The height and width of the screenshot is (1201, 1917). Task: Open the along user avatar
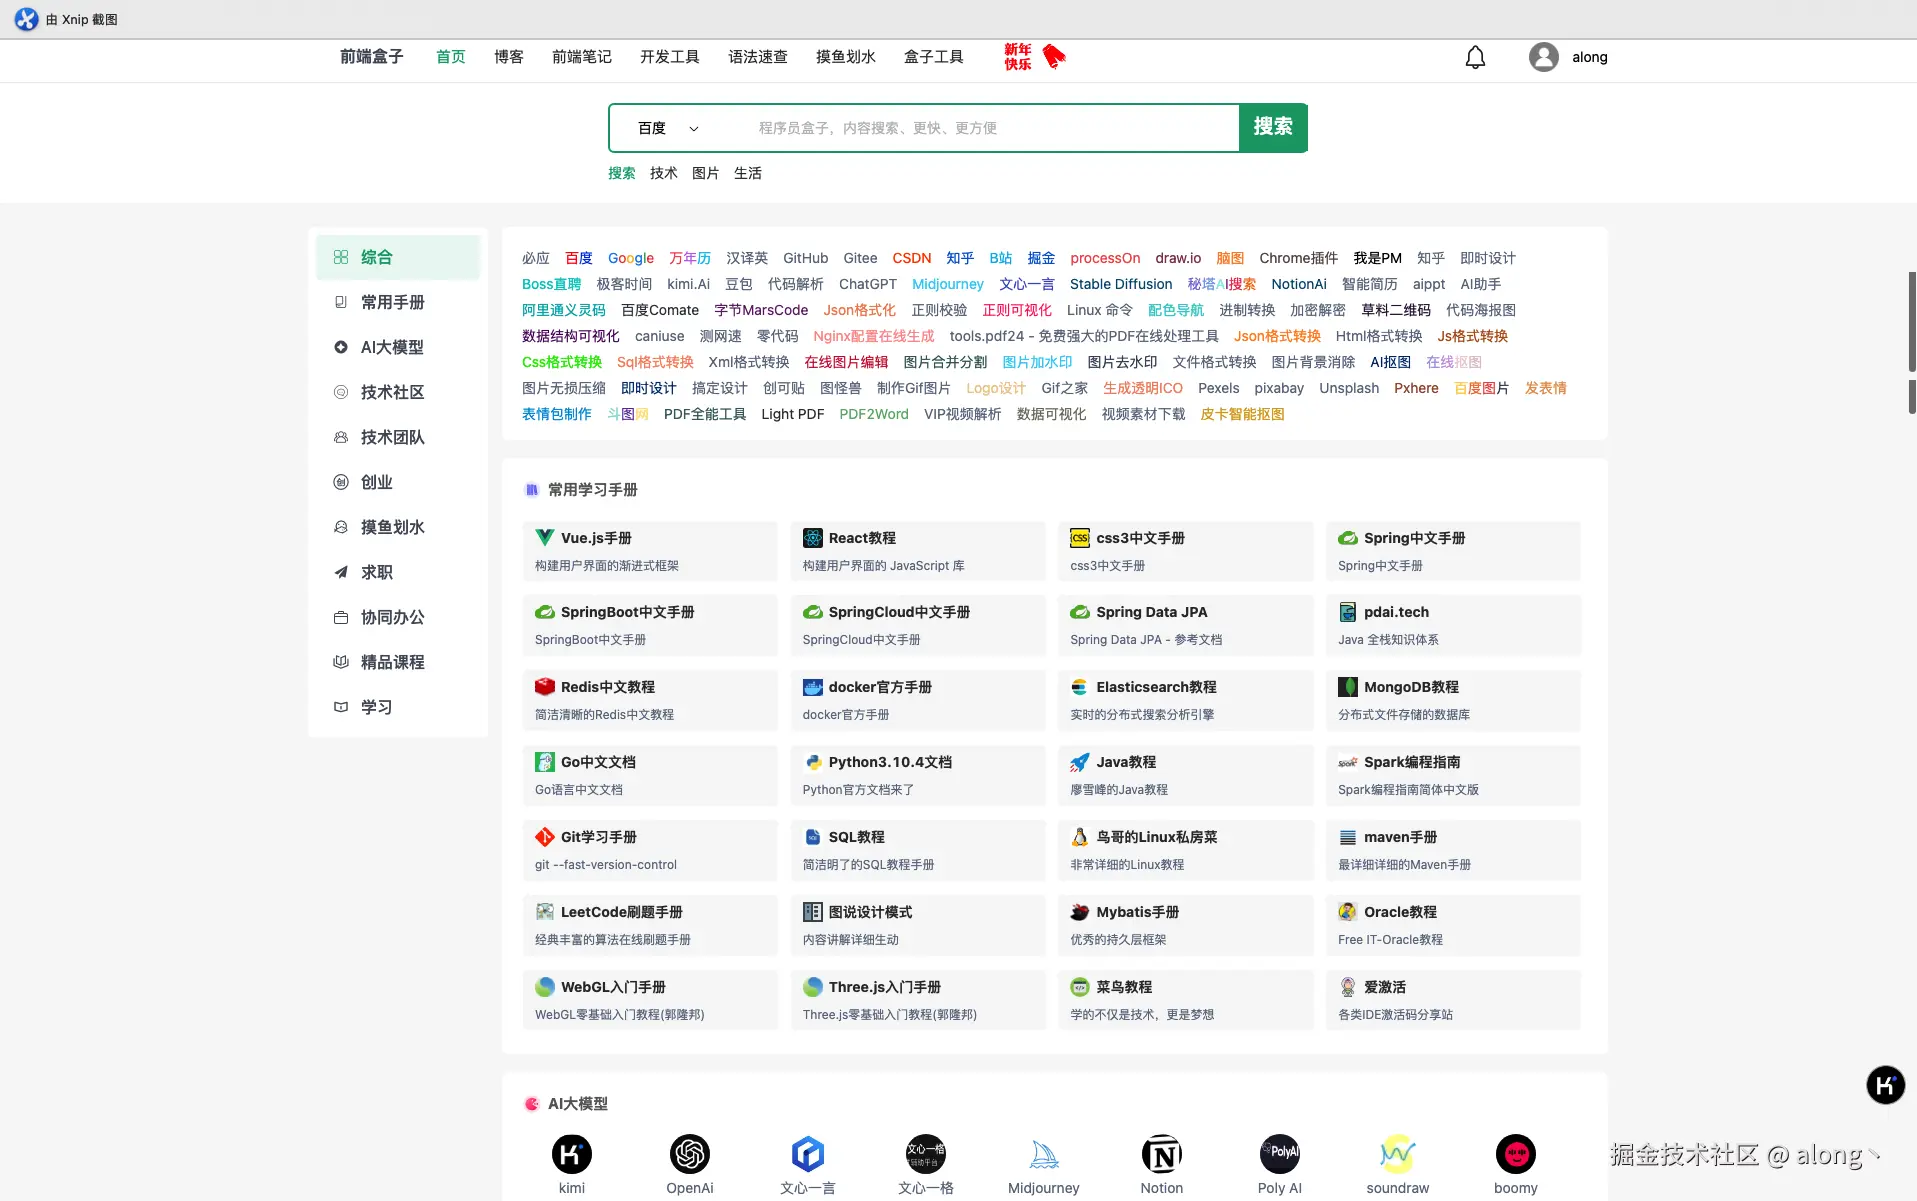point(1543,57)
